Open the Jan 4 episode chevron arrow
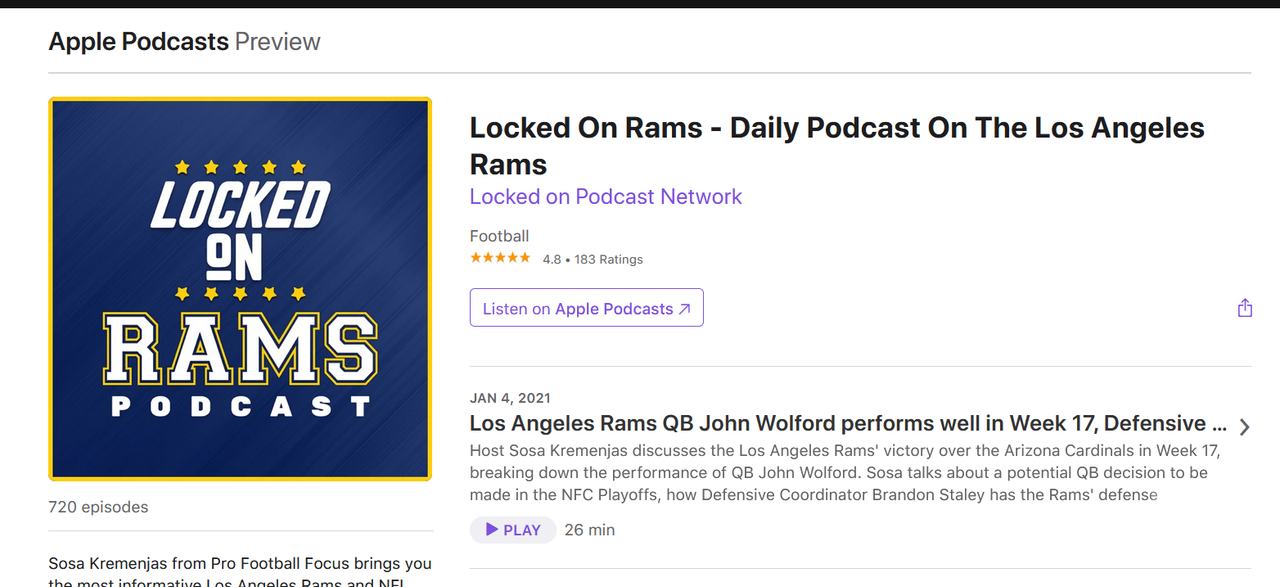Screen dimensions: 1280x587 [x=1244, y=427]
